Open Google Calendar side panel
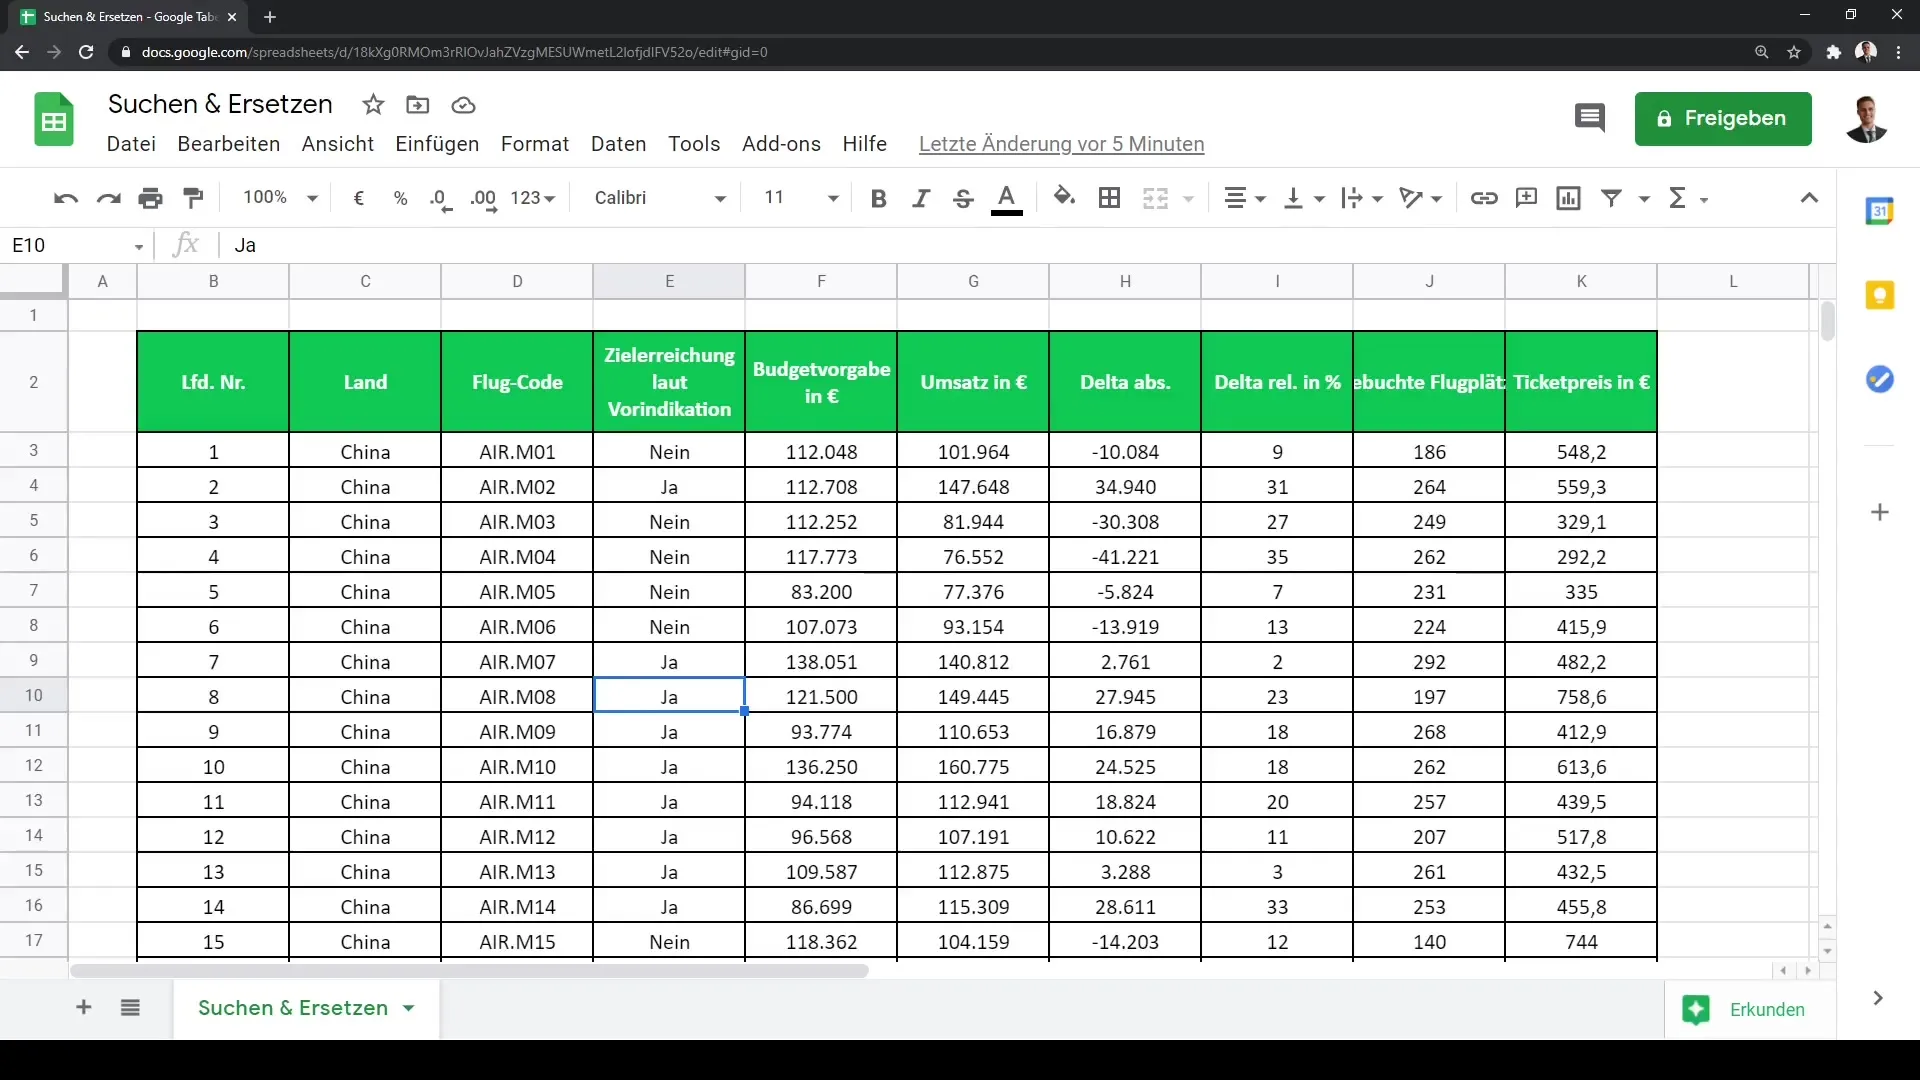This screenshot has width=1920, height=1080. coord(1880,211)
